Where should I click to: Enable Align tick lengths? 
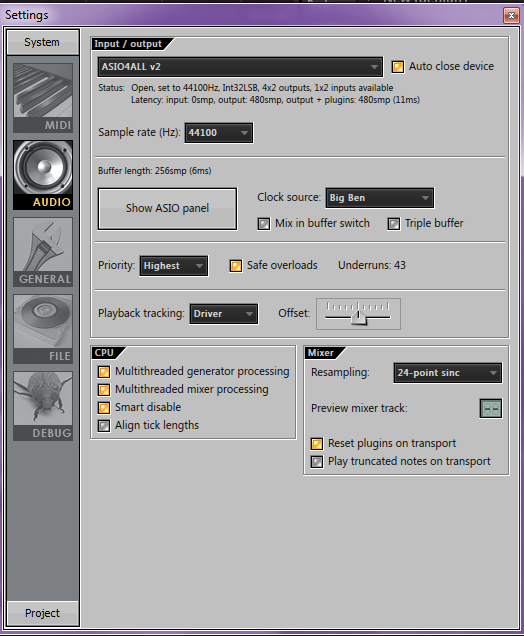[x=104, y=425]
